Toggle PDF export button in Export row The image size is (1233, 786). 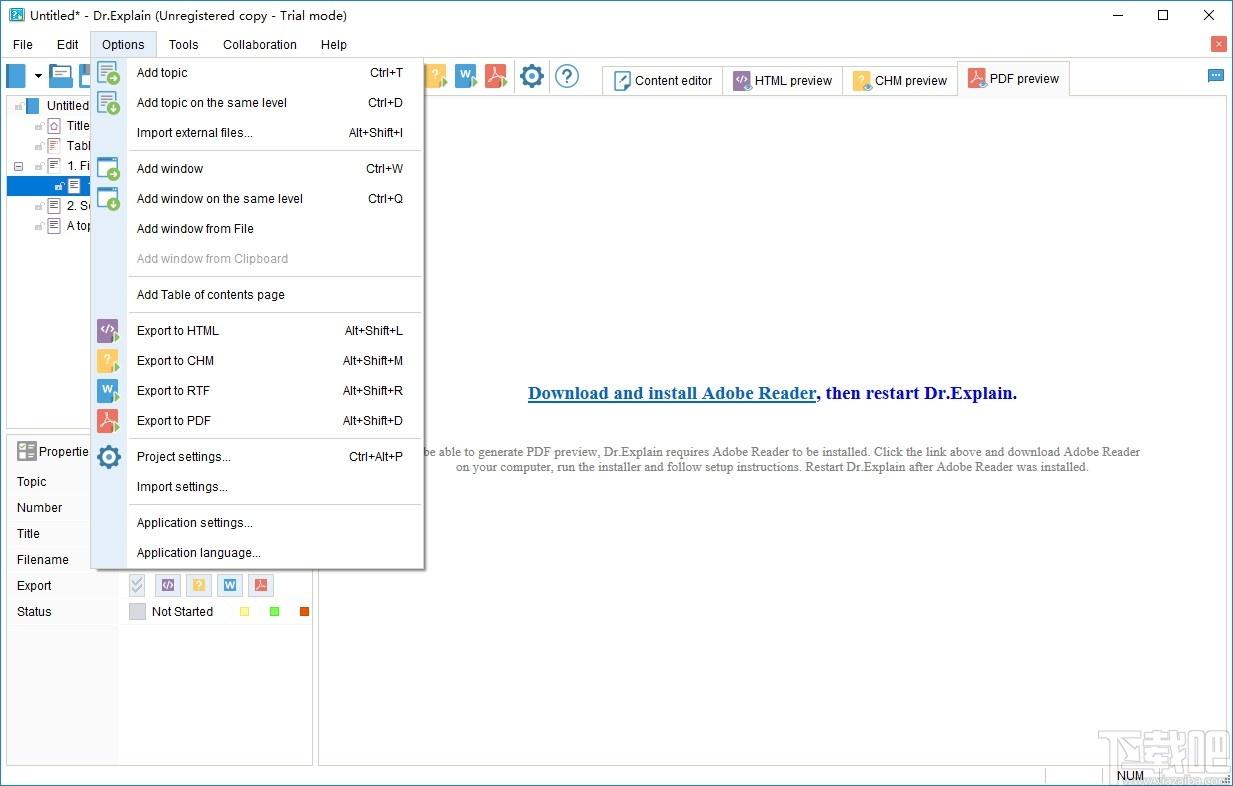(261, 586)
